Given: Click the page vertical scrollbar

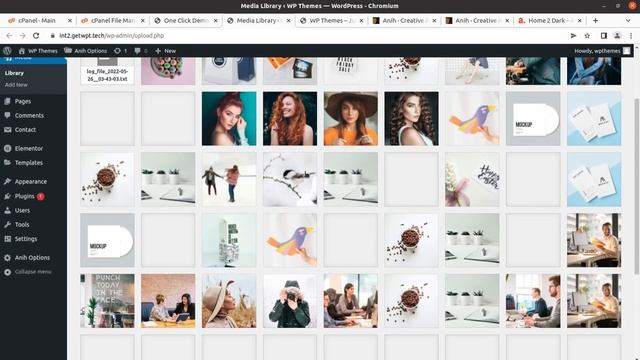Looking at the screenshot, I should pyautogui.click(x=636, y=186).
